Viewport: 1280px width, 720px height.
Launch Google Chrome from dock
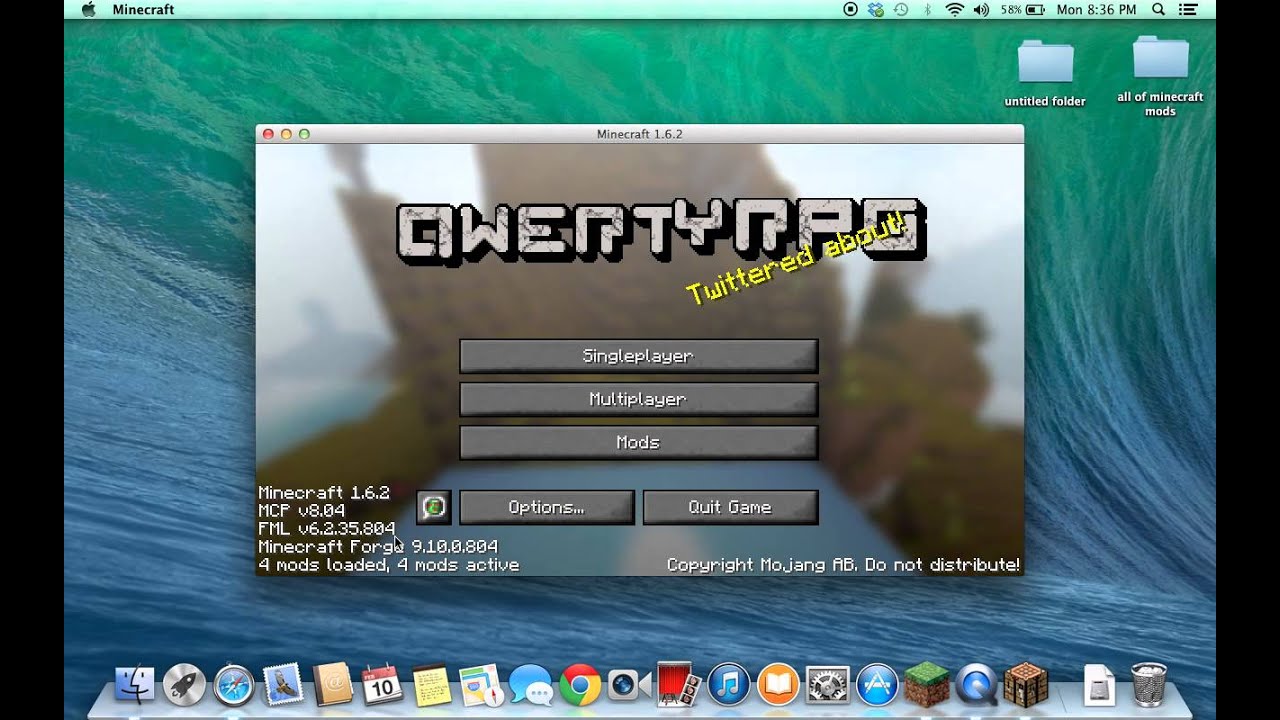tap(580, 685)
